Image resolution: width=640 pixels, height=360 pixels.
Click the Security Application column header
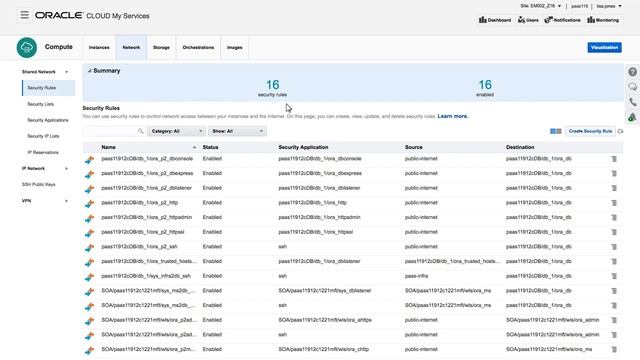[x=303, y=147]
